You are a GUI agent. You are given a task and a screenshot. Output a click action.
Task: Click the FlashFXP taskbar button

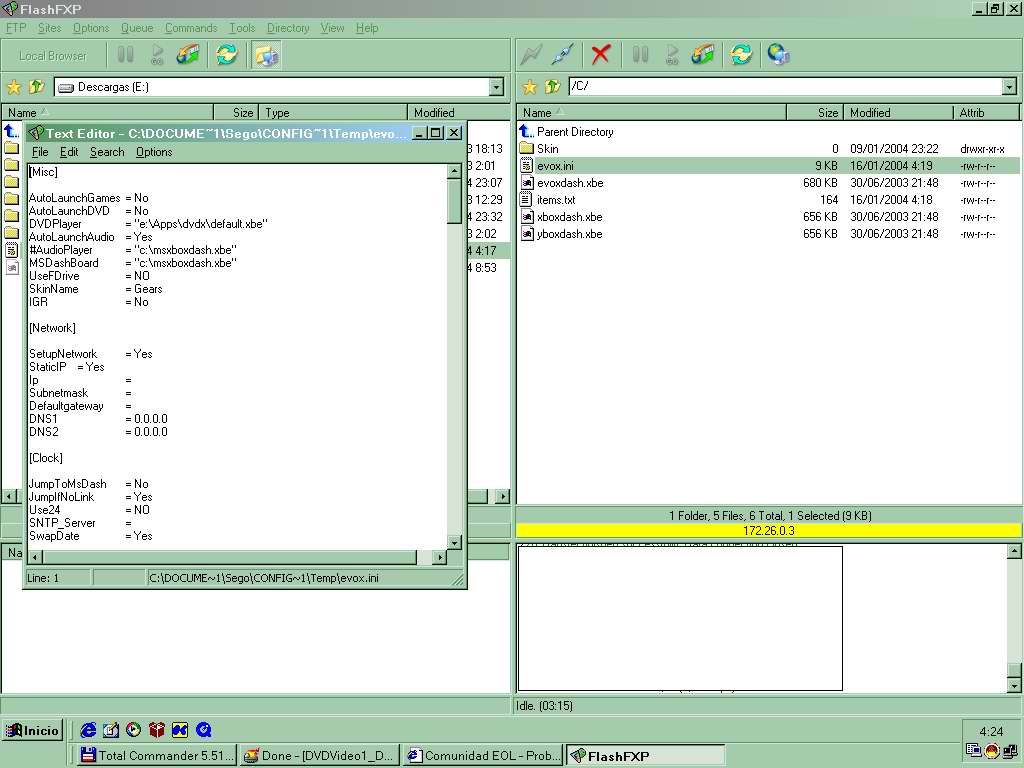pyautogui.click(x=645, y=756)
